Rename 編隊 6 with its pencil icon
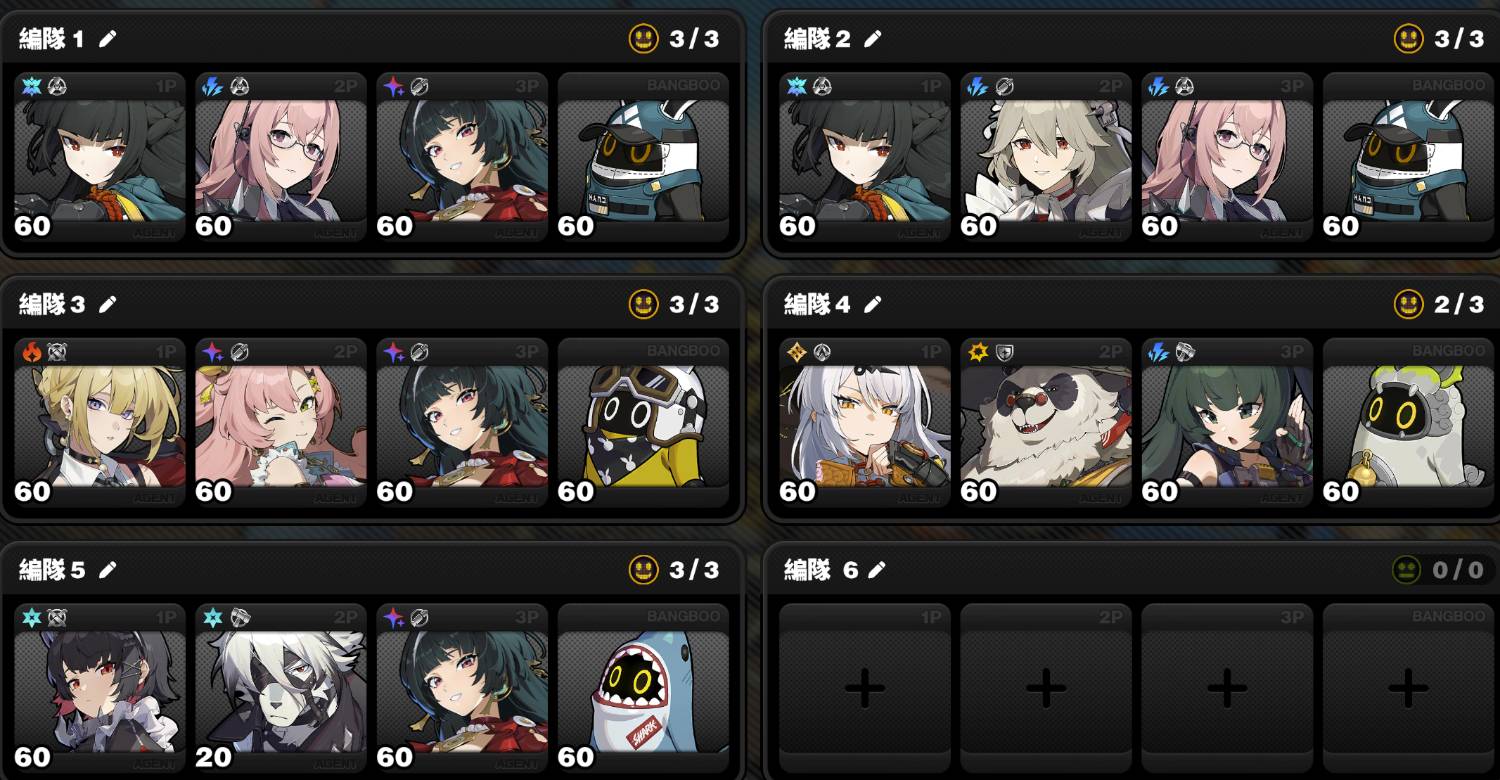The width and height of the screenshot is (1500, 780). coord(877,570)
